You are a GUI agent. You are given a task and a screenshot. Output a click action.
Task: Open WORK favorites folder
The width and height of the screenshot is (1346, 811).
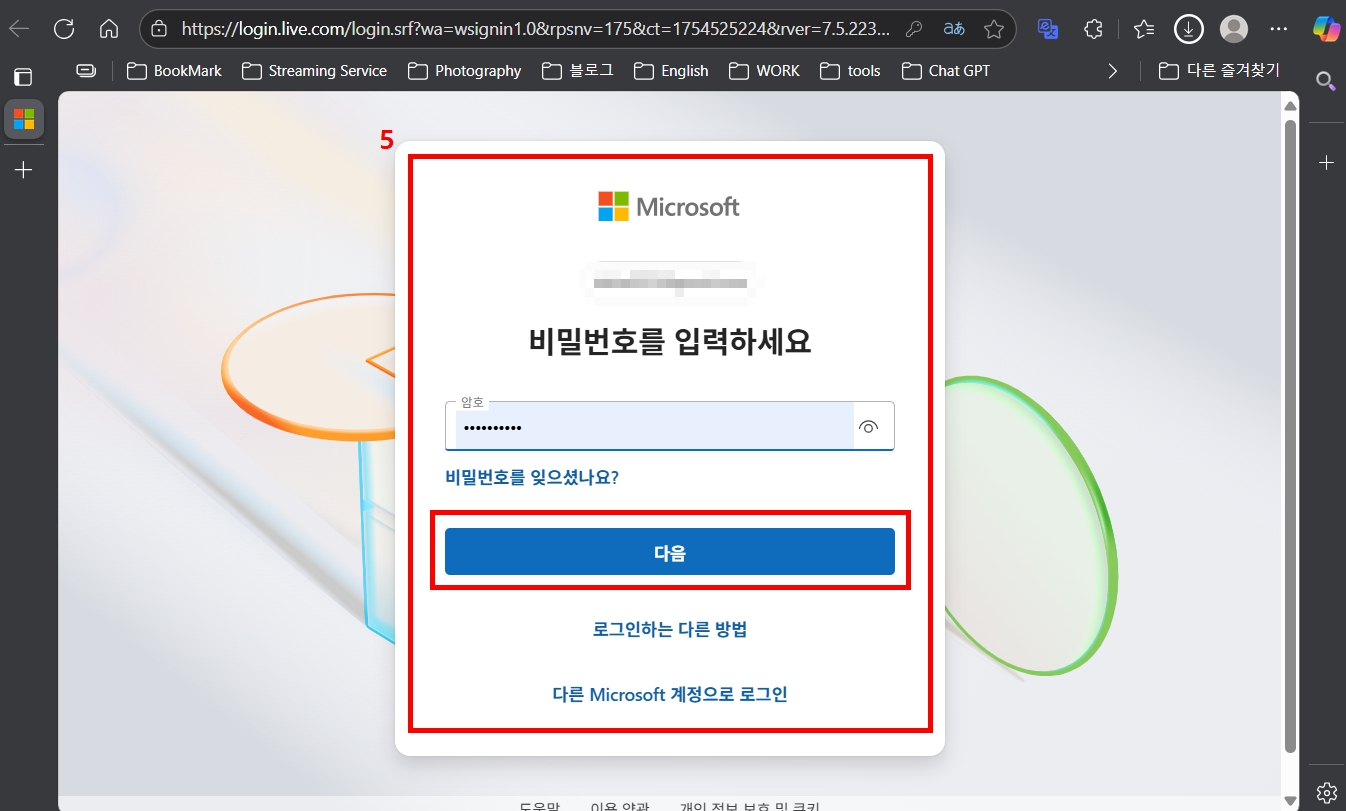pos(764,70)
